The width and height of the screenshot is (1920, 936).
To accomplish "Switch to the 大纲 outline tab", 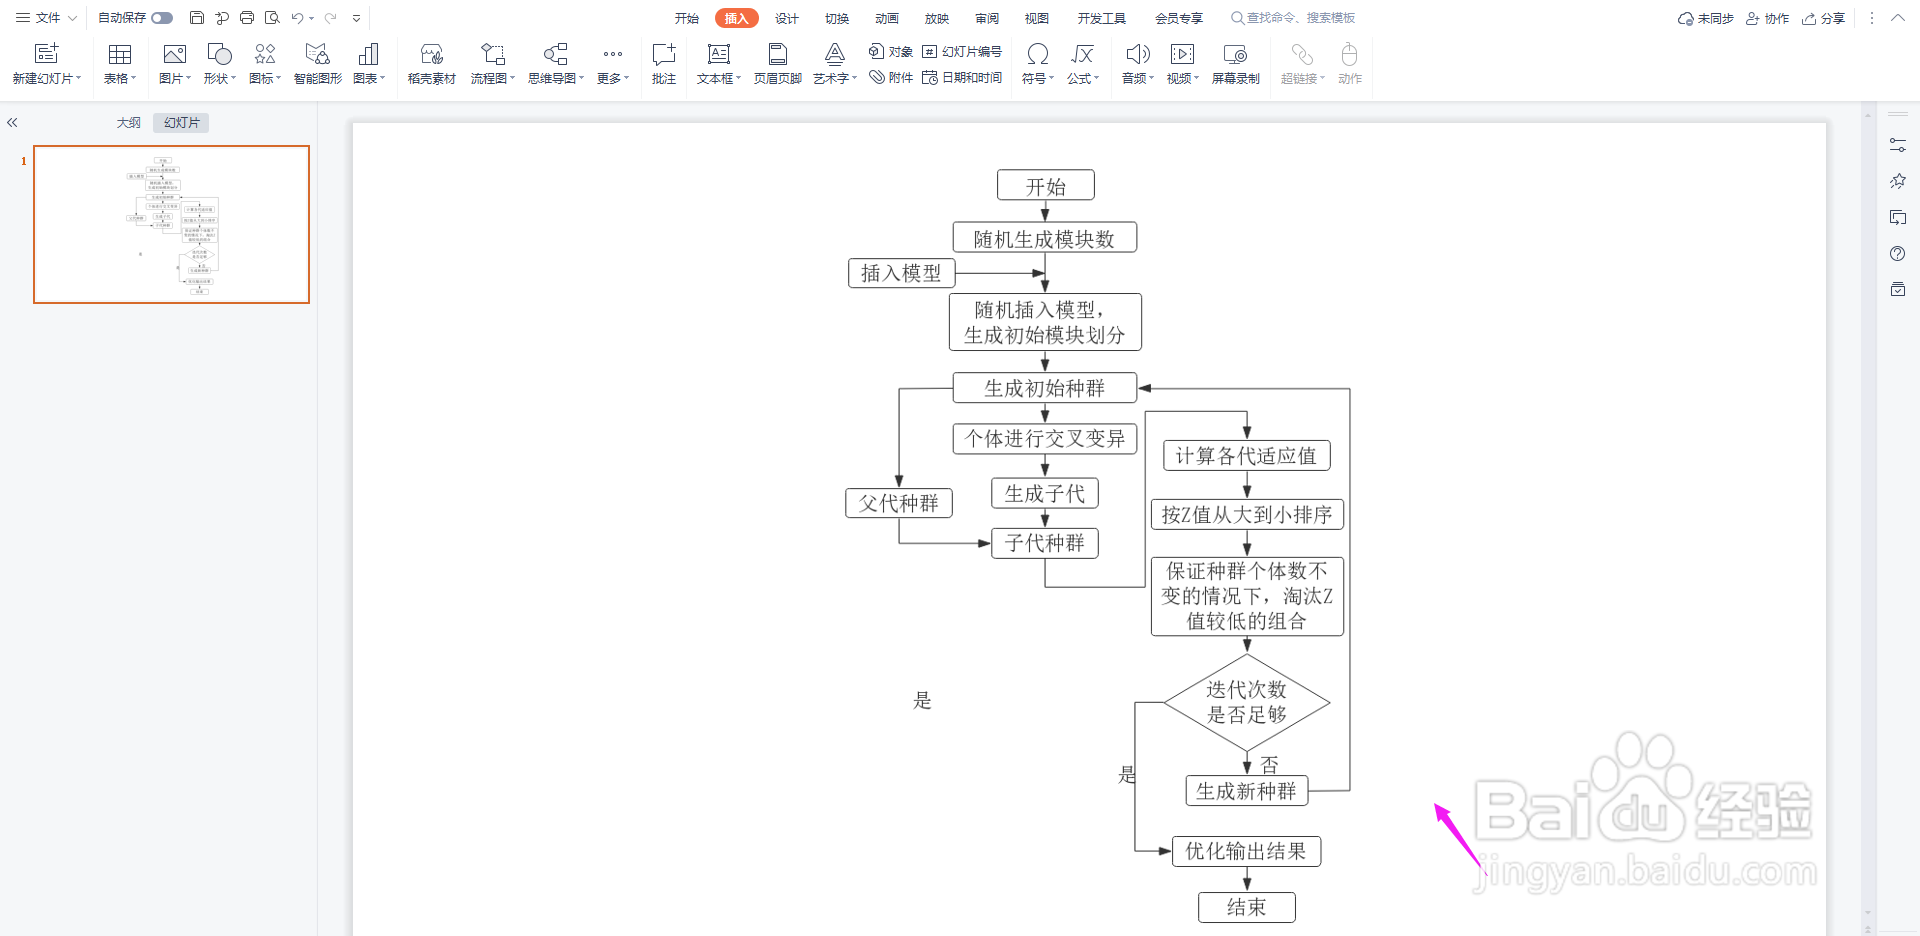I will coord(128,122).
